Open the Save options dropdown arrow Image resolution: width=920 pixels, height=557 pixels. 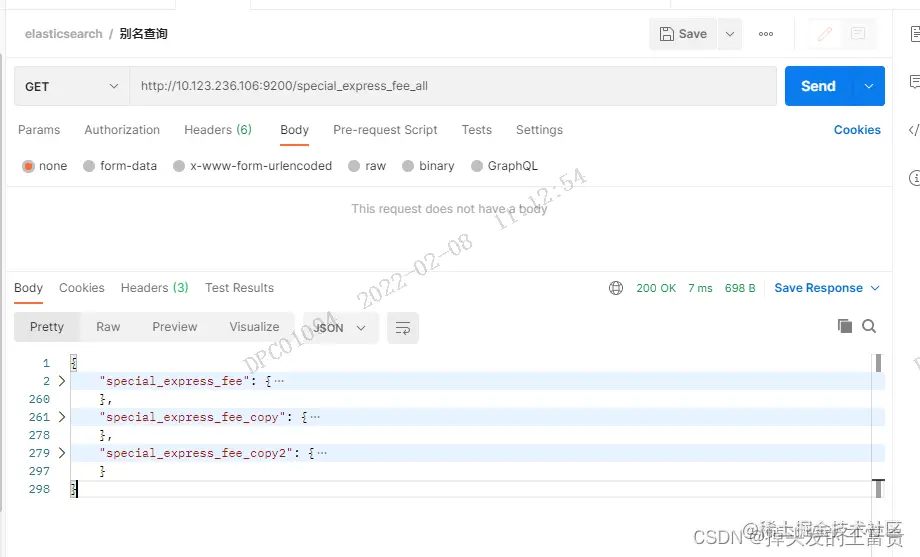(730, 34)
